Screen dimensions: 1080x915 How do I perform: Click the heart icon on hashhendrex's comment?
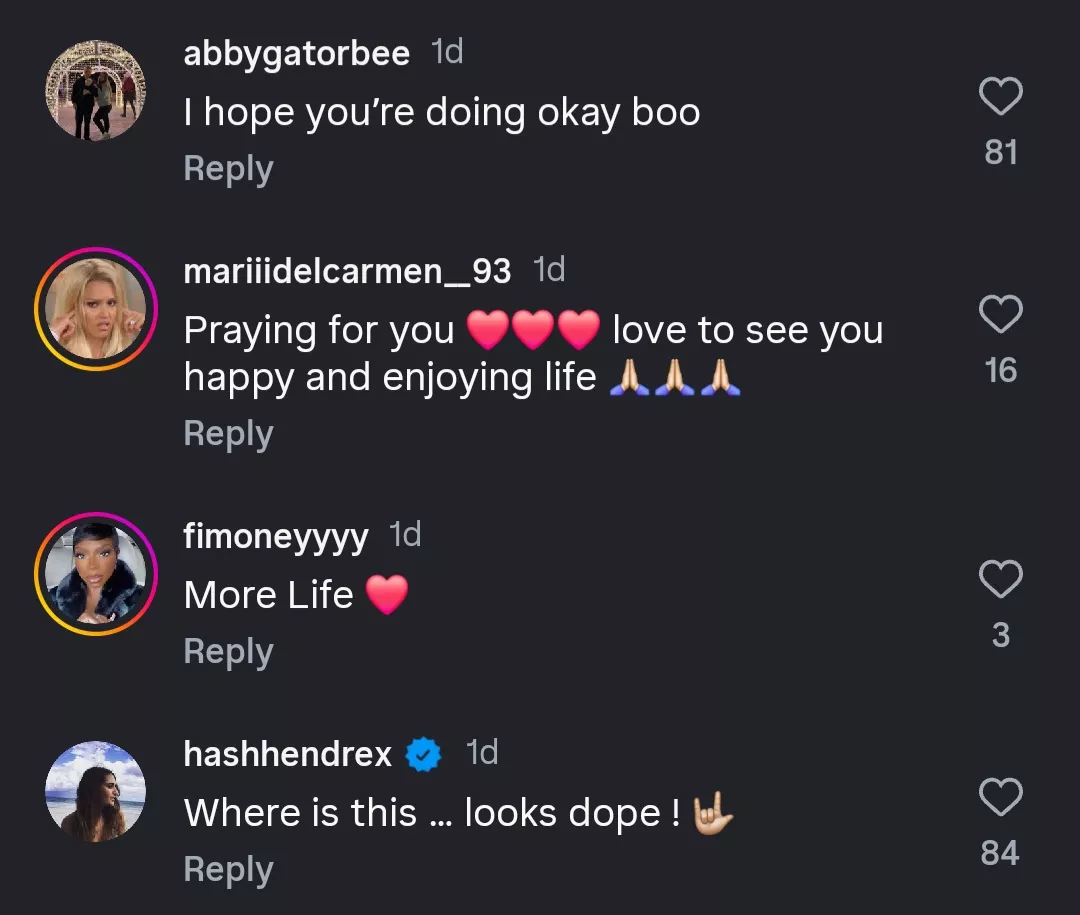click(x=1001, y=796)
